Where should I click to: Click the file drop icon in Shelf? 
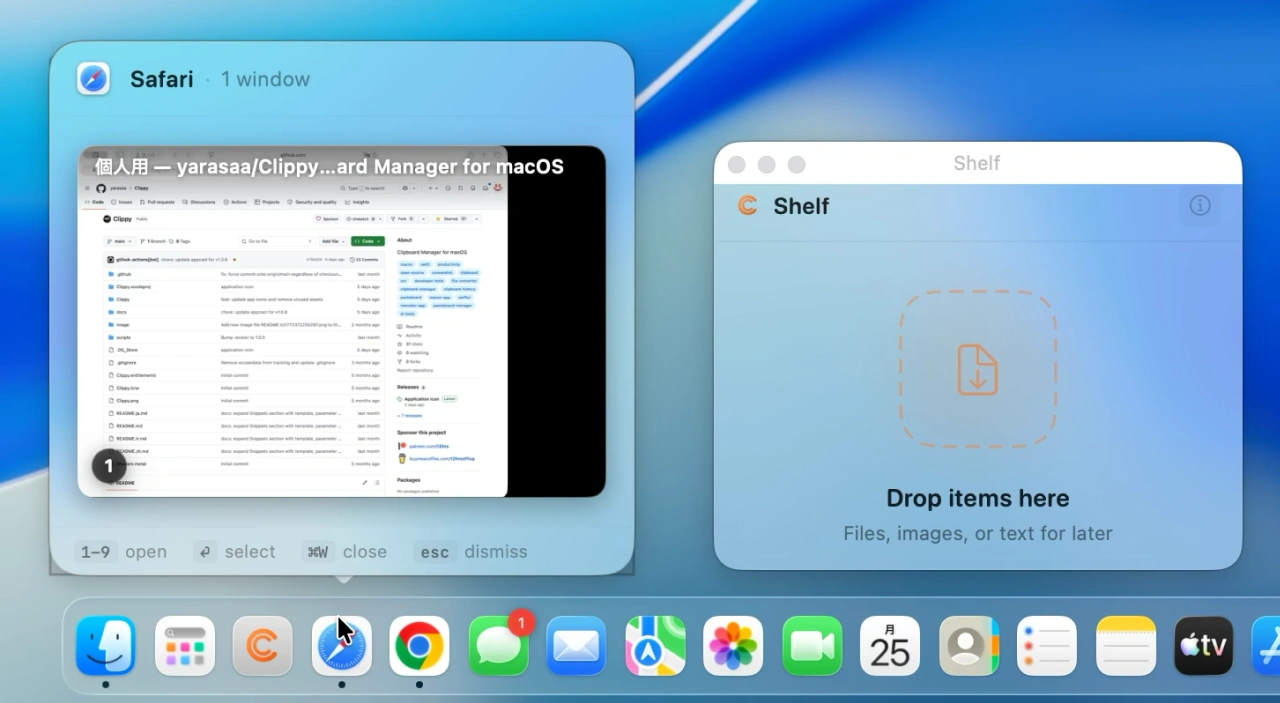coord(977,369)
